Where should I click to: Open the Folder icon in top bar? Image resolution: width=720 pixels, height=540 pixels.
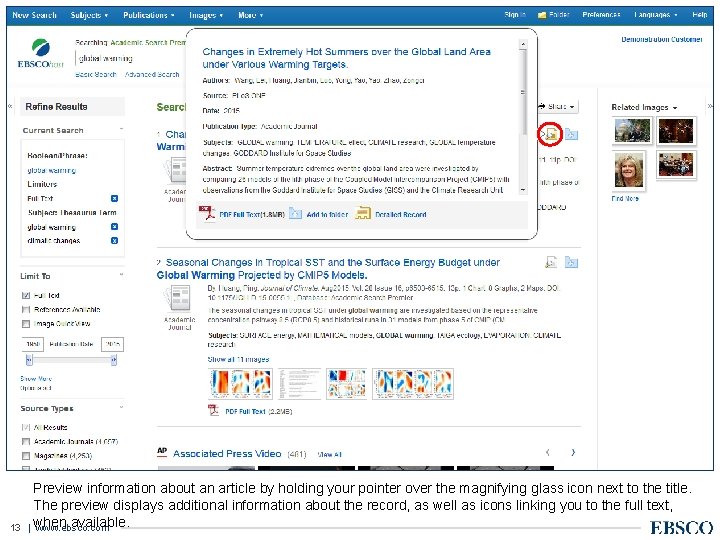pyautogui.click(x=542, y=15)
